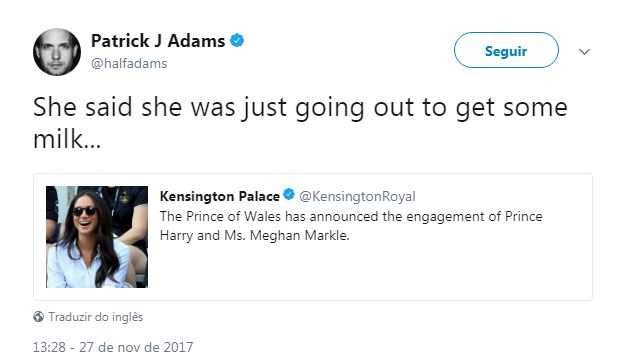
Task: Click the globe icon before Traduzir
Action: (38, 317)
